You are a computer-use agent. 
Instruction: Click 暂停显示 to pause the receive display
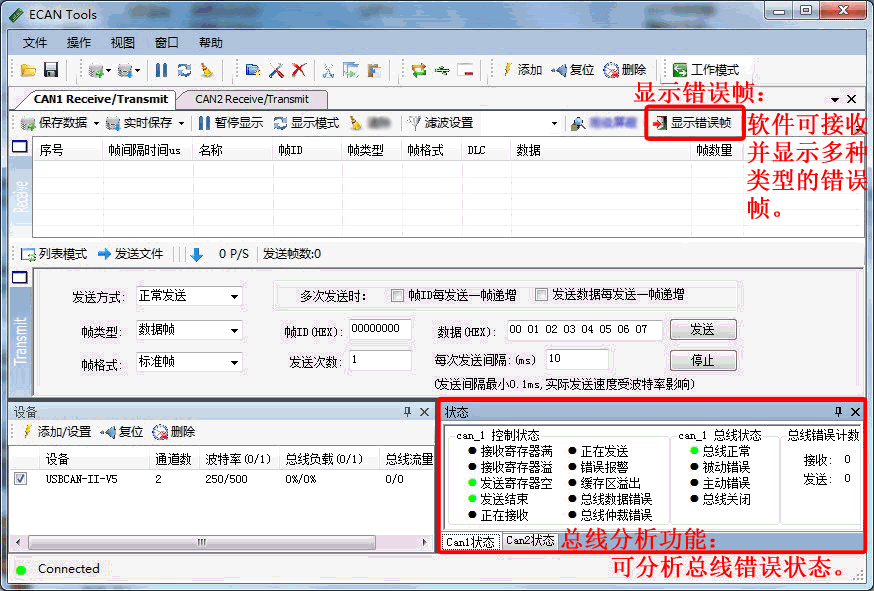pyautogui.click(x=230, y=123)
